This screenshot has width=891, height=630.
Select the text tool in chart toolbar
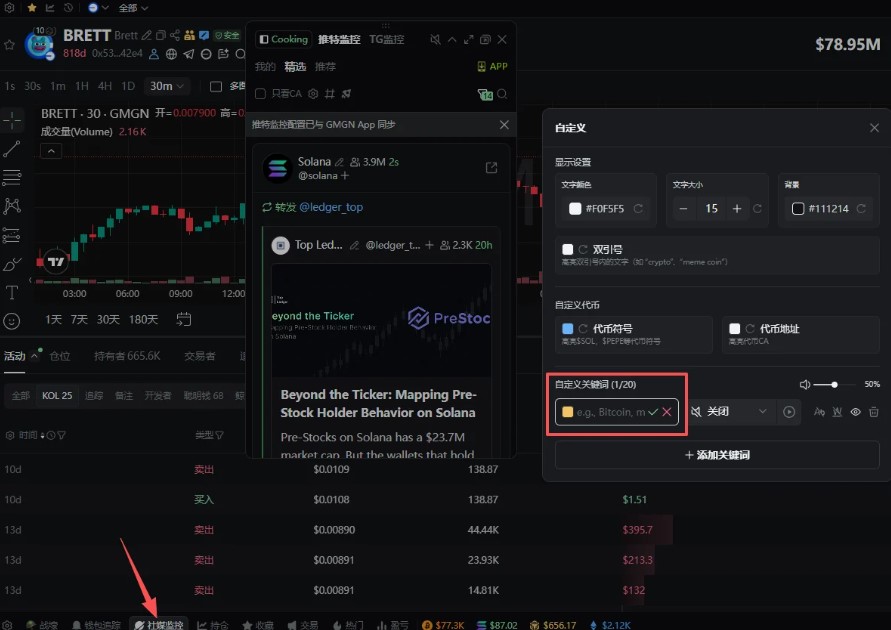[x=11, y=293]
